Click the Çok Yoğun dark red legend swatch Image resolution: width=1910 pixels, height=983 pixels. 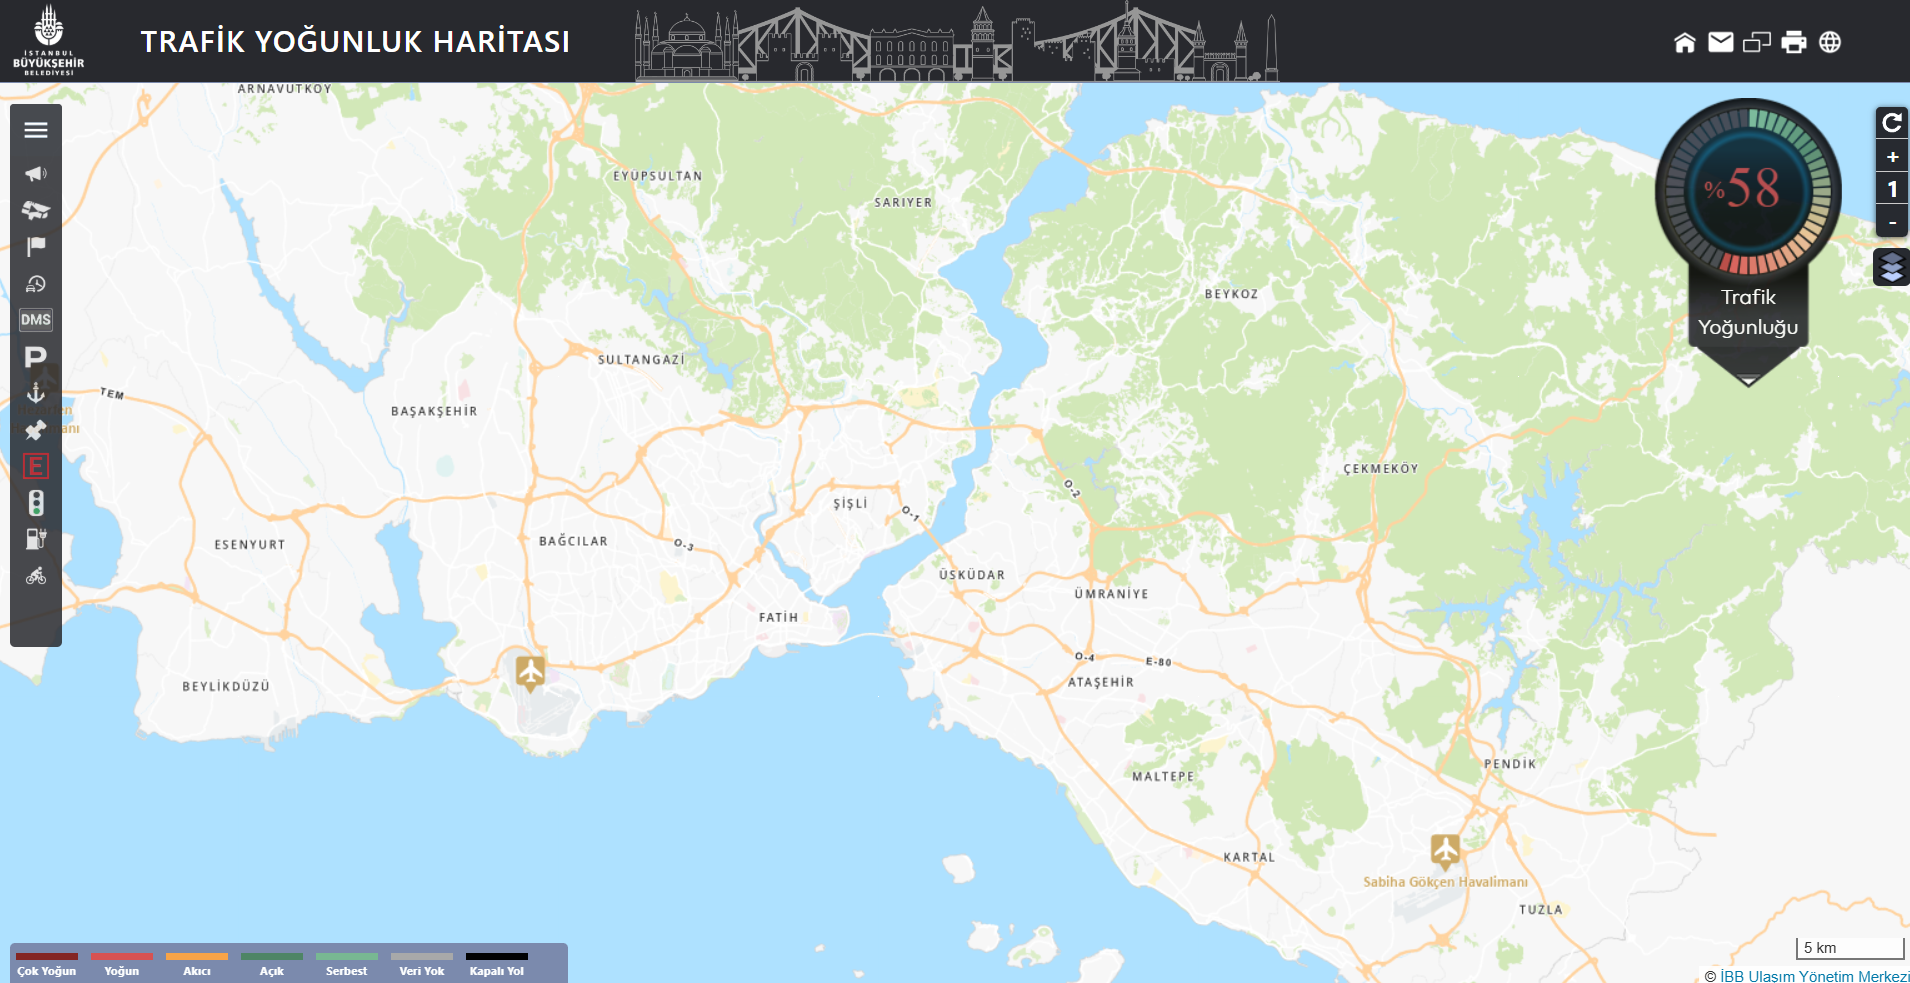47,957
